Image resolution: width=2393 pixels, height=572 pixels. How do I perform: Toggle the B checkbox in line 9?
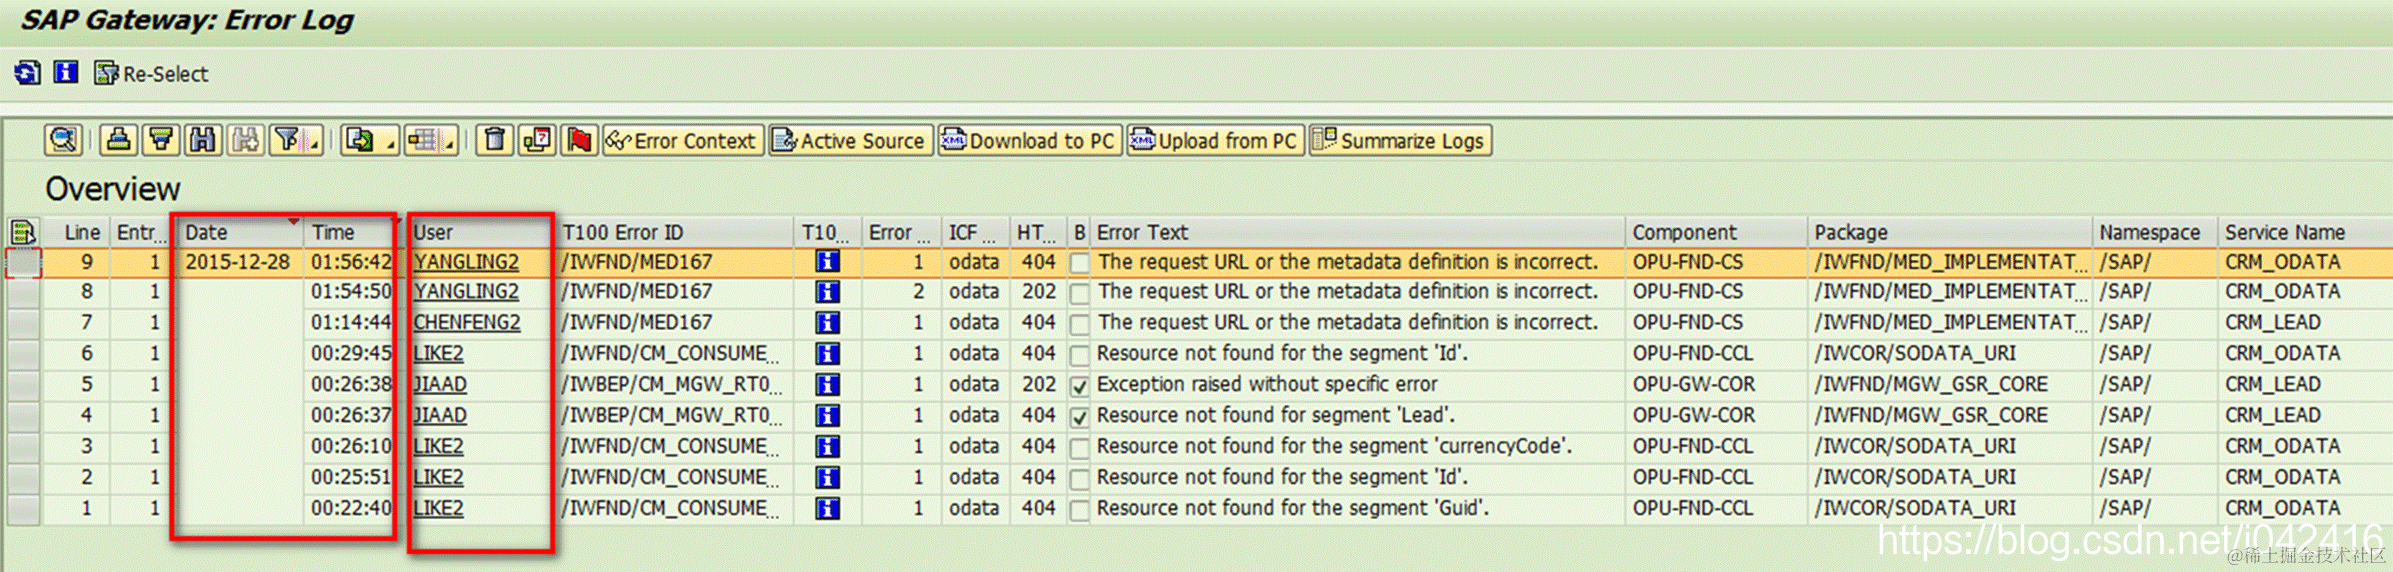coord(1079,264)
